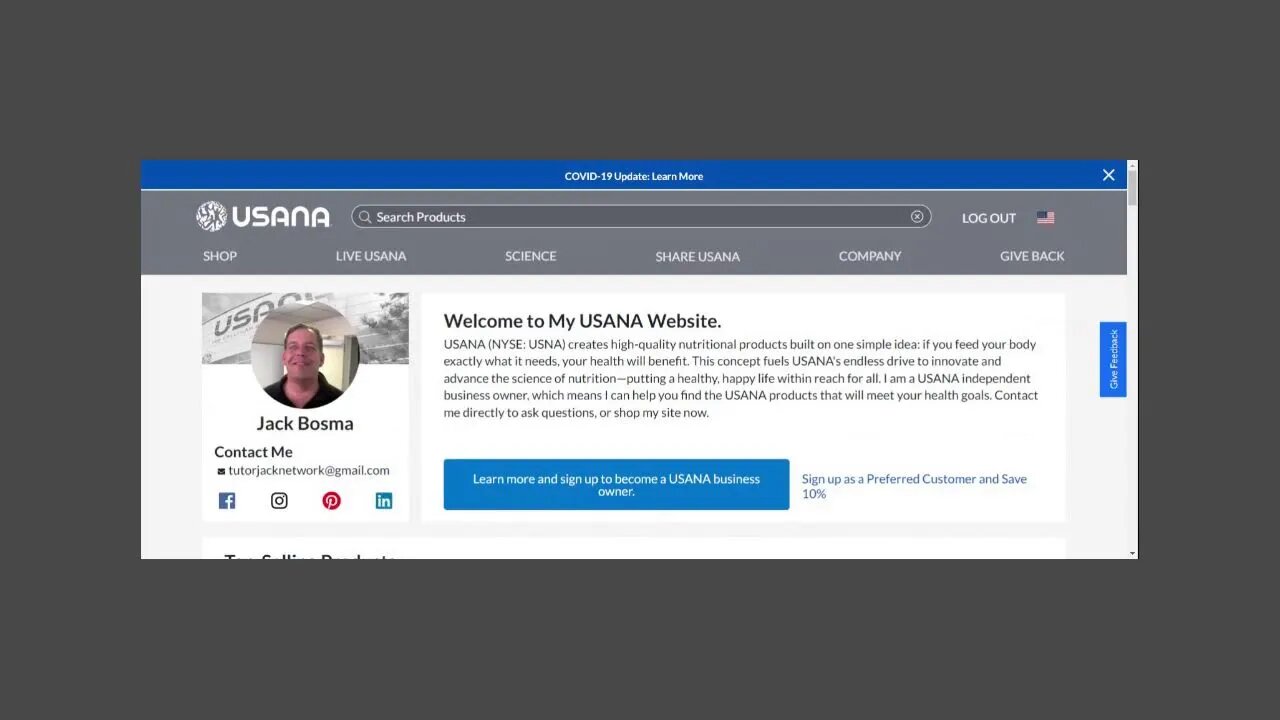Click COVID-19 Update: Learn More link

(634, 176)
